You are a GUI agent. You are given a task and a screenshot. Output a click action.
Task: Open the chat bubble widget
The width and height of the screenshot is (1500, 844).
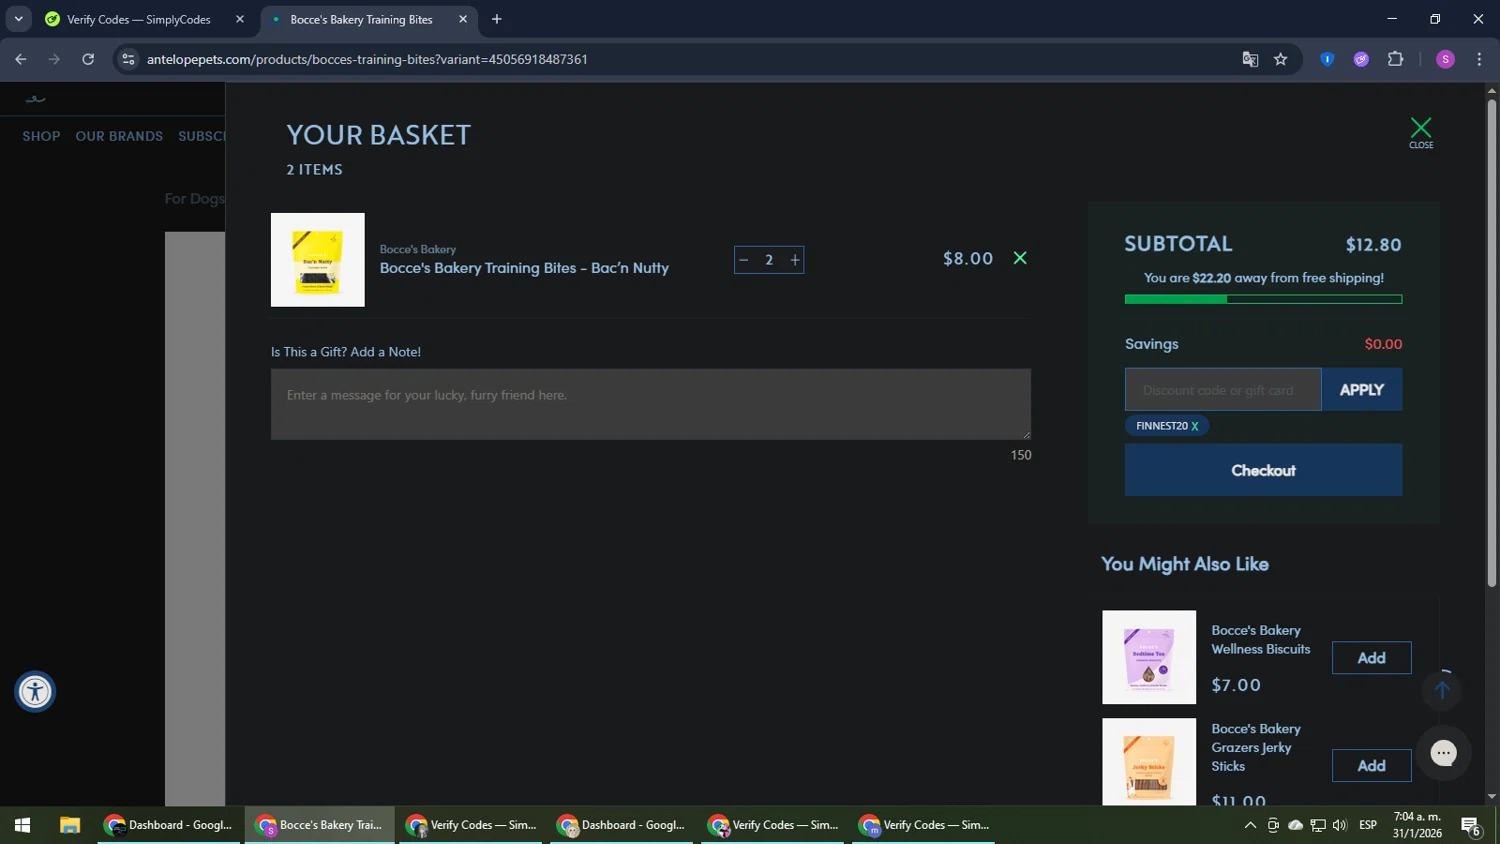(1443, 753)
